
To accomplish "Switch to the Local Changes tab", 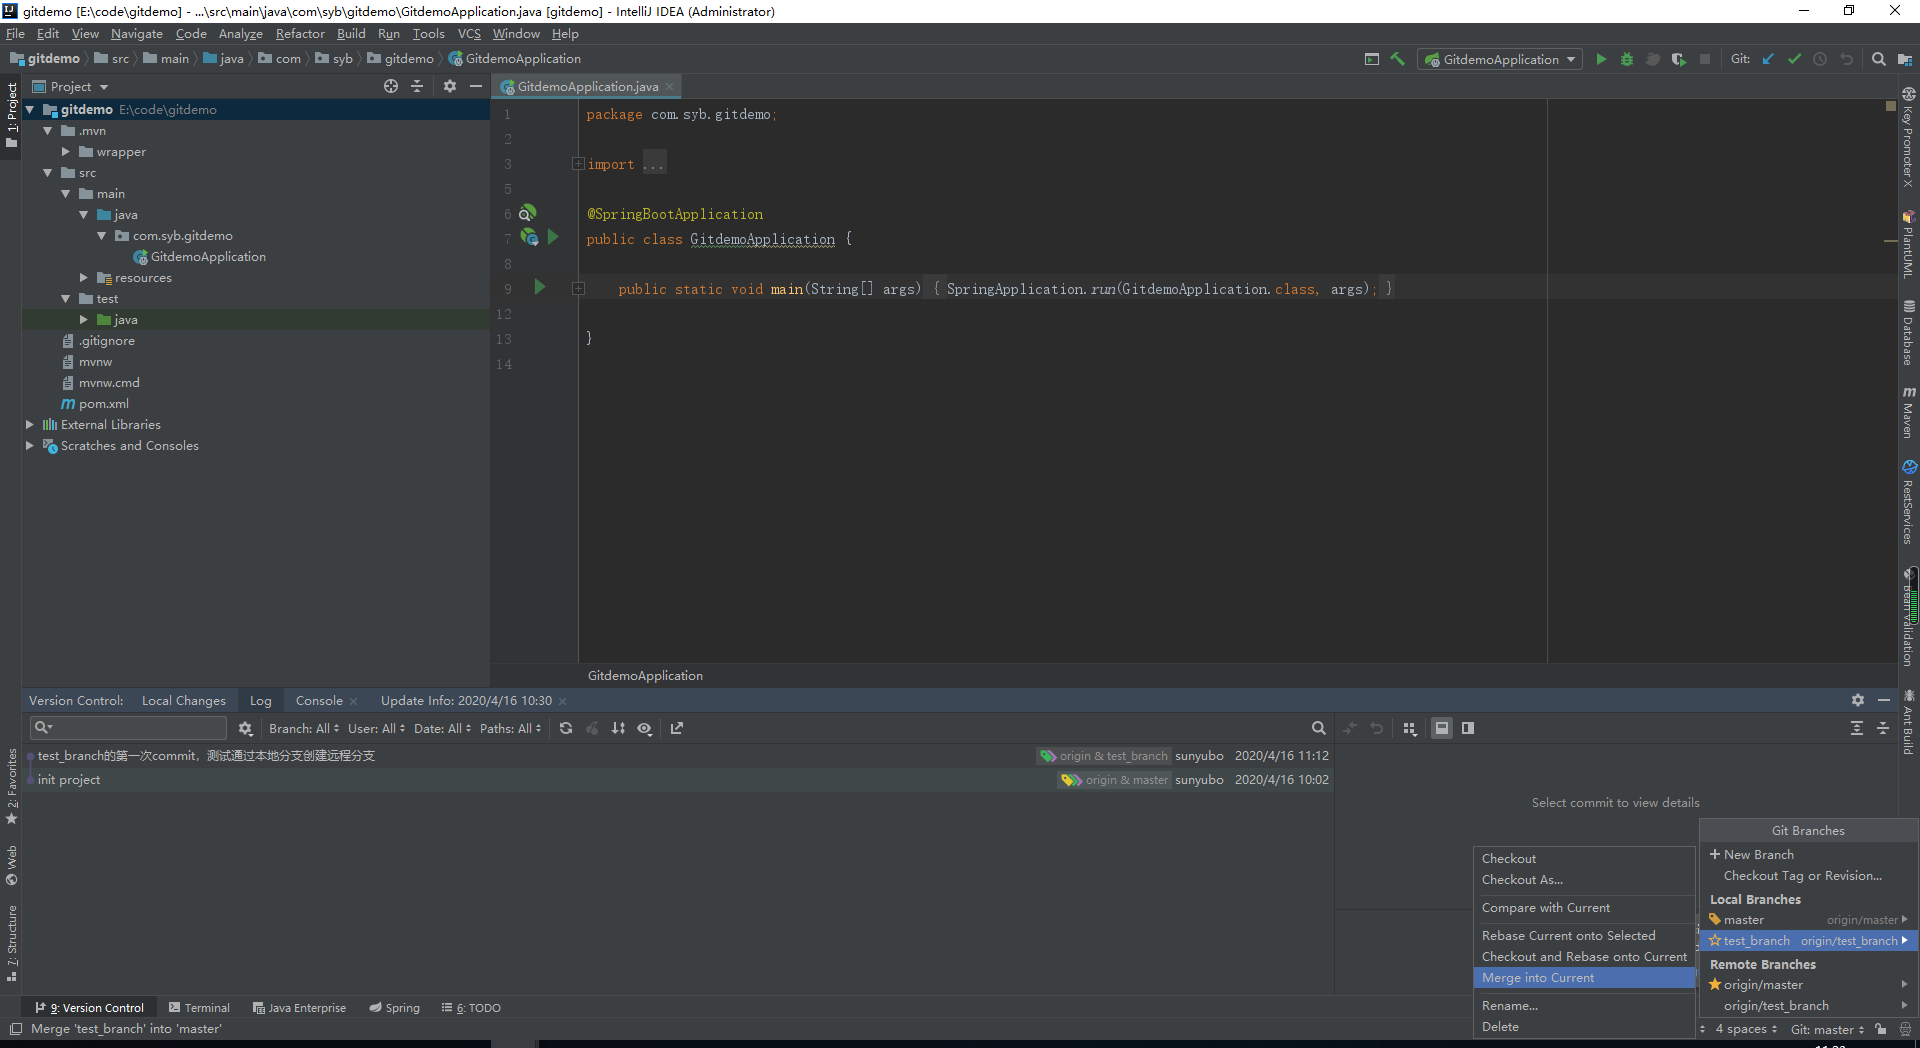I will tap(184, 700).
